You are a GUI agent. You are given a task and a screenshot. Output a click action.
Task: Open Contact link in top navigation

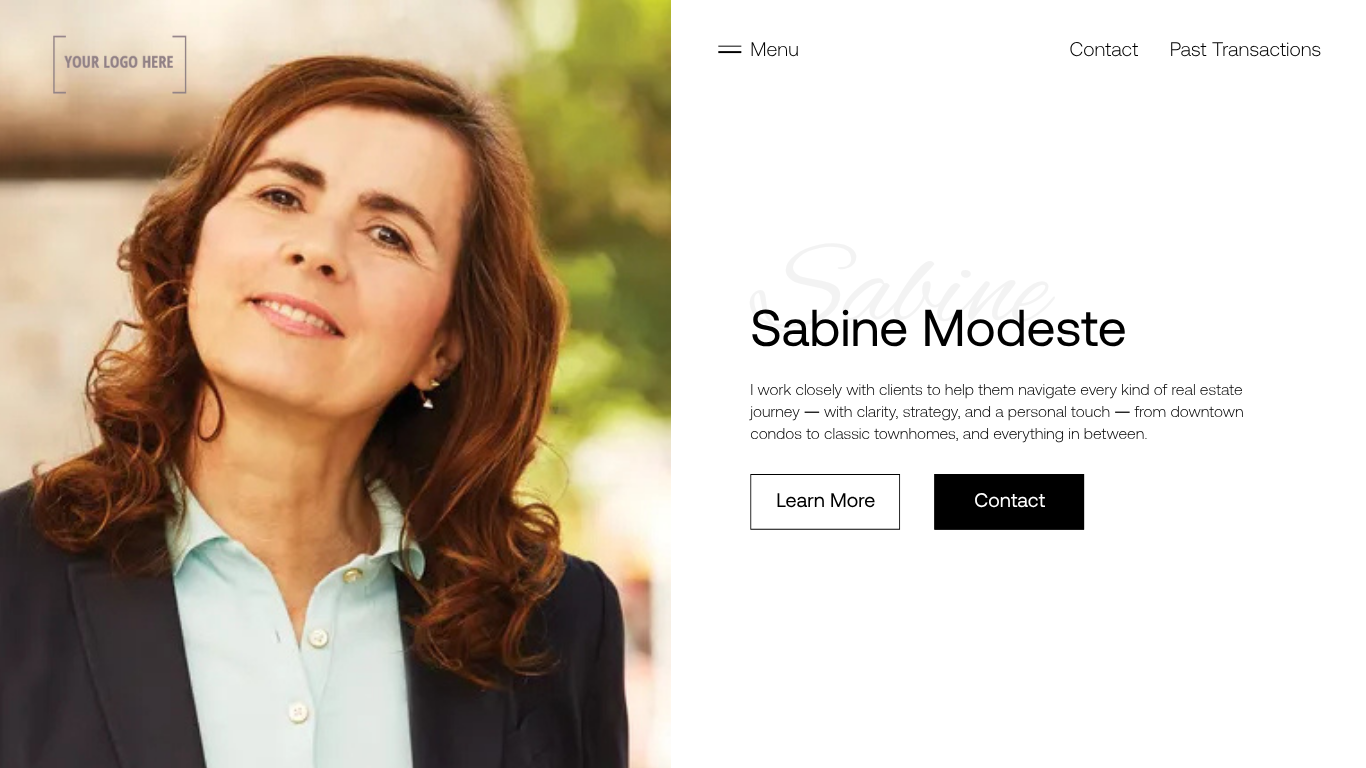(1103, 49)
